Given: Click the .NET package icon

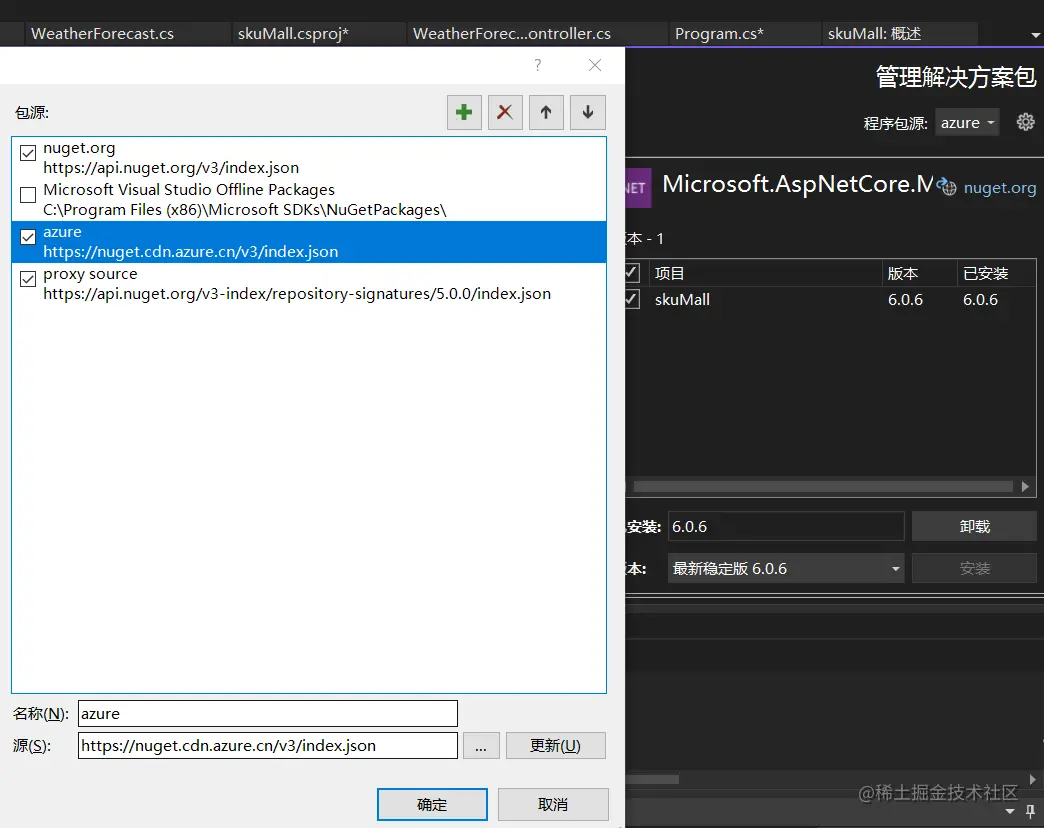Looking at the screenshot, I should [x=637, y=188].
